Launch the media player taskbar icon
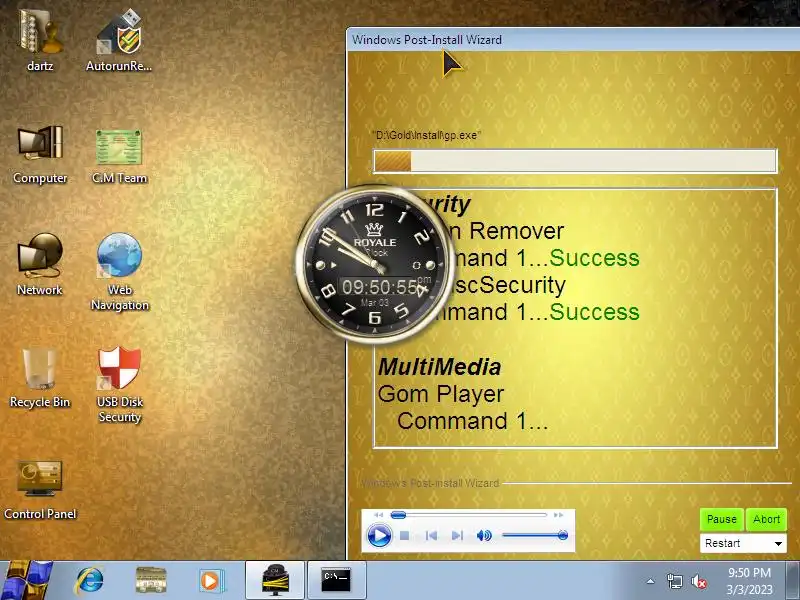 click(x=210, y=581)
